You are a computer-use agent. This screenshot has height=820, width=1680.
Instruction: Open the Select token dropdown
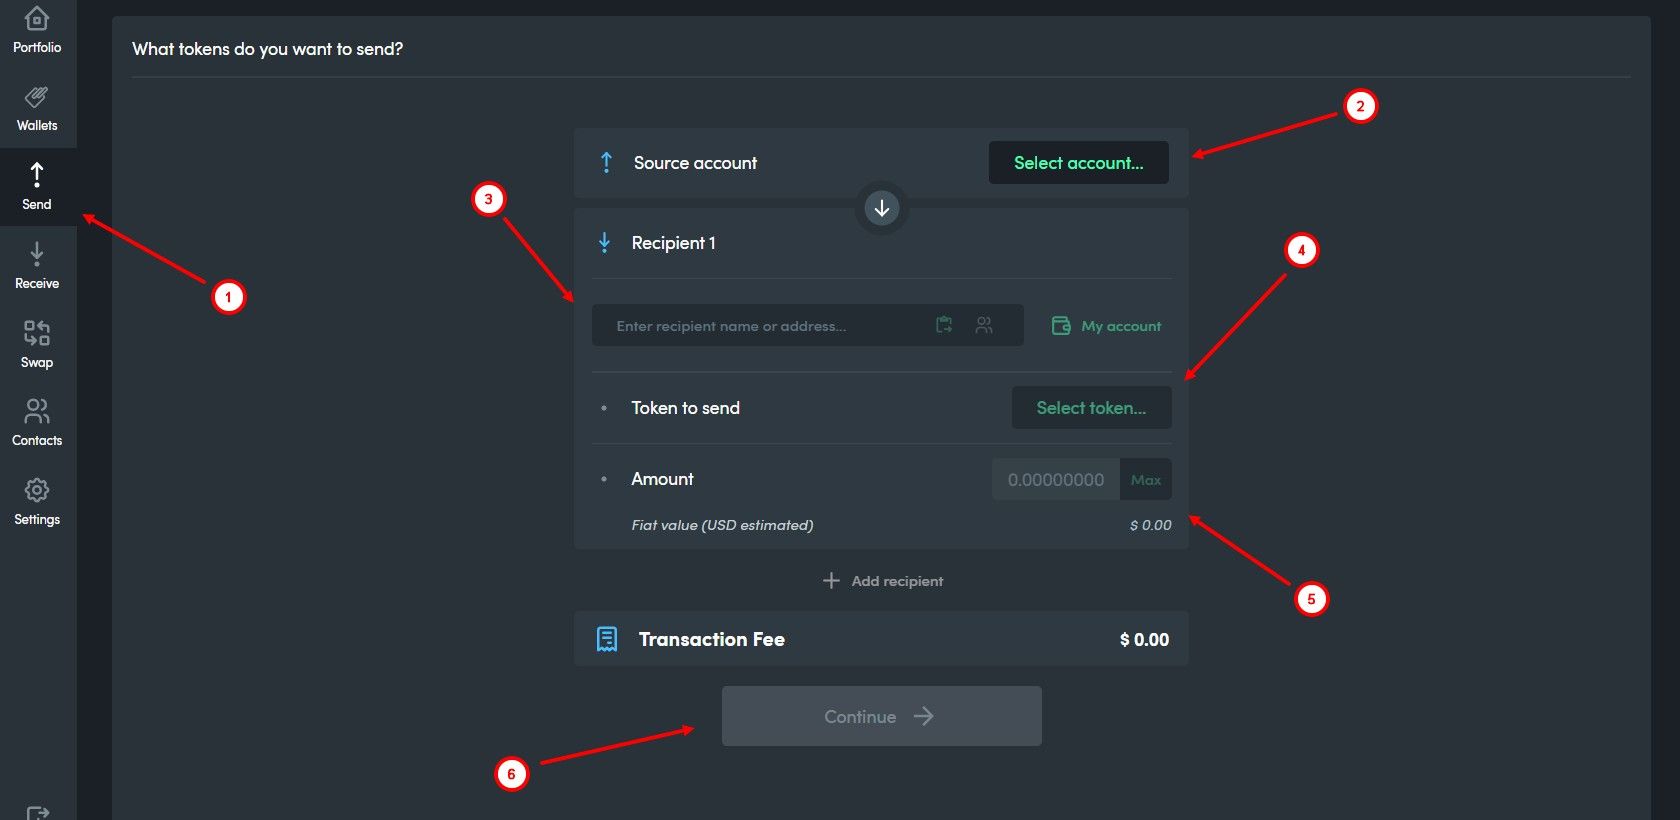click(x=1091, y=407)
